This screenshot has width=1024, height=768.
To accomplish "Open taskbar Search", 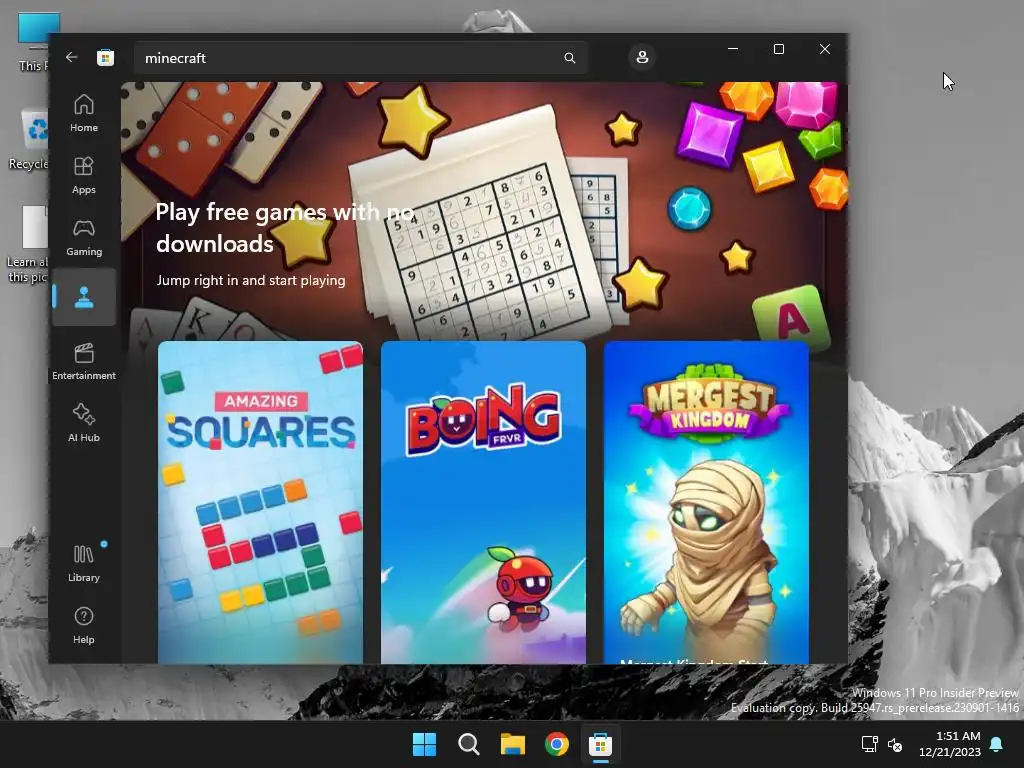I will pyautogui.click(x=468, y=744).
